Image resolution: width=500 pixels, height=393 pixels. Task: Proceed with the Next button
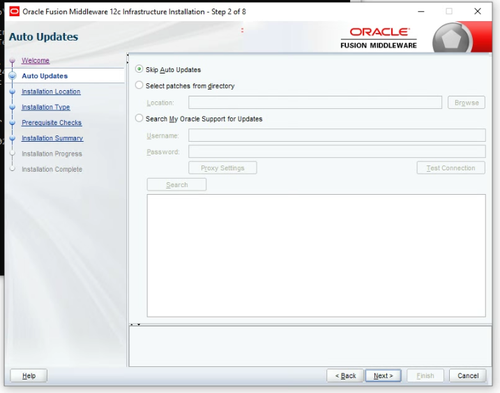[383, 376]
